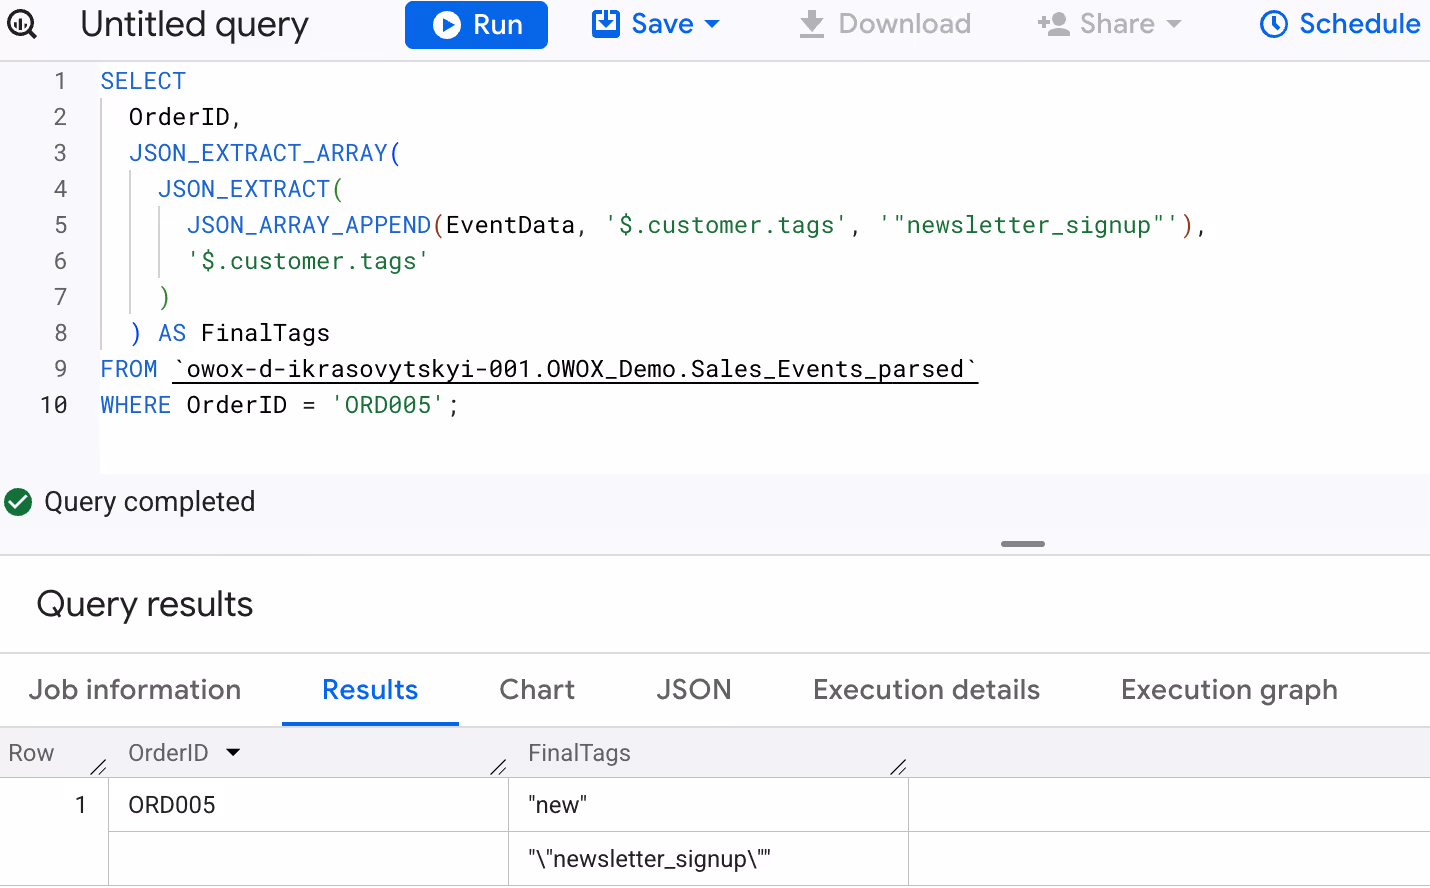Switch to the Job information tab

point(135,690)
